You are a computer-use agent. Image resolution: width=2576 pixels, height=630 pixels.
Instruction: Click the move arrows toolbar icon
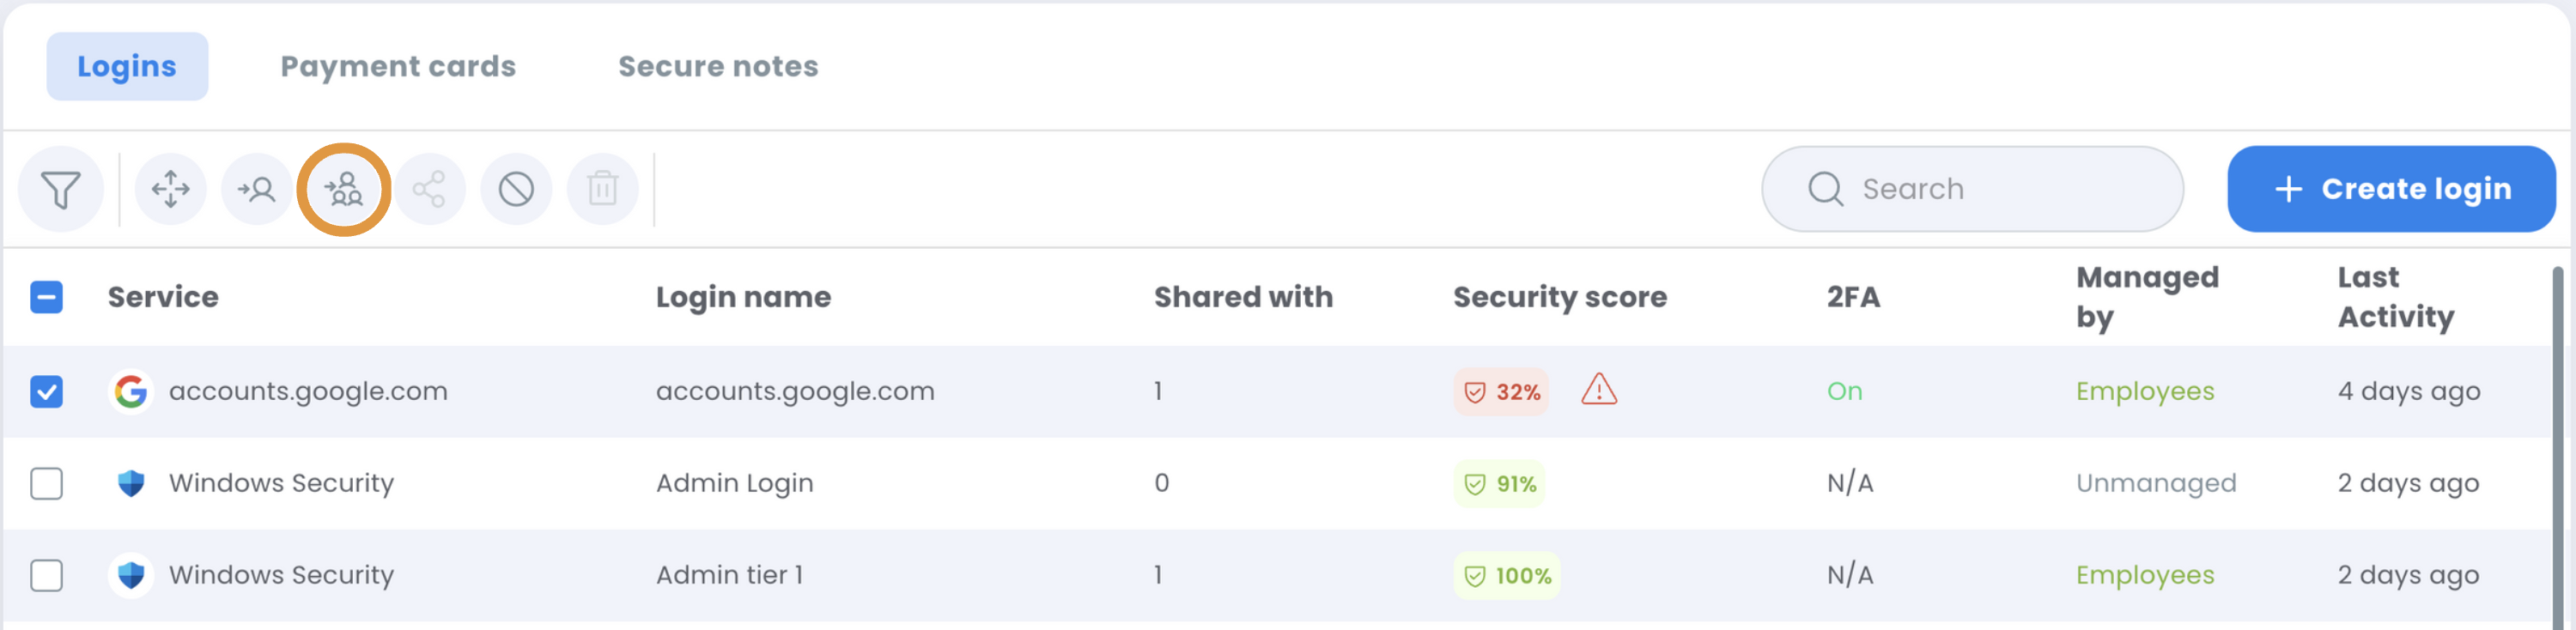coord(170,189)
